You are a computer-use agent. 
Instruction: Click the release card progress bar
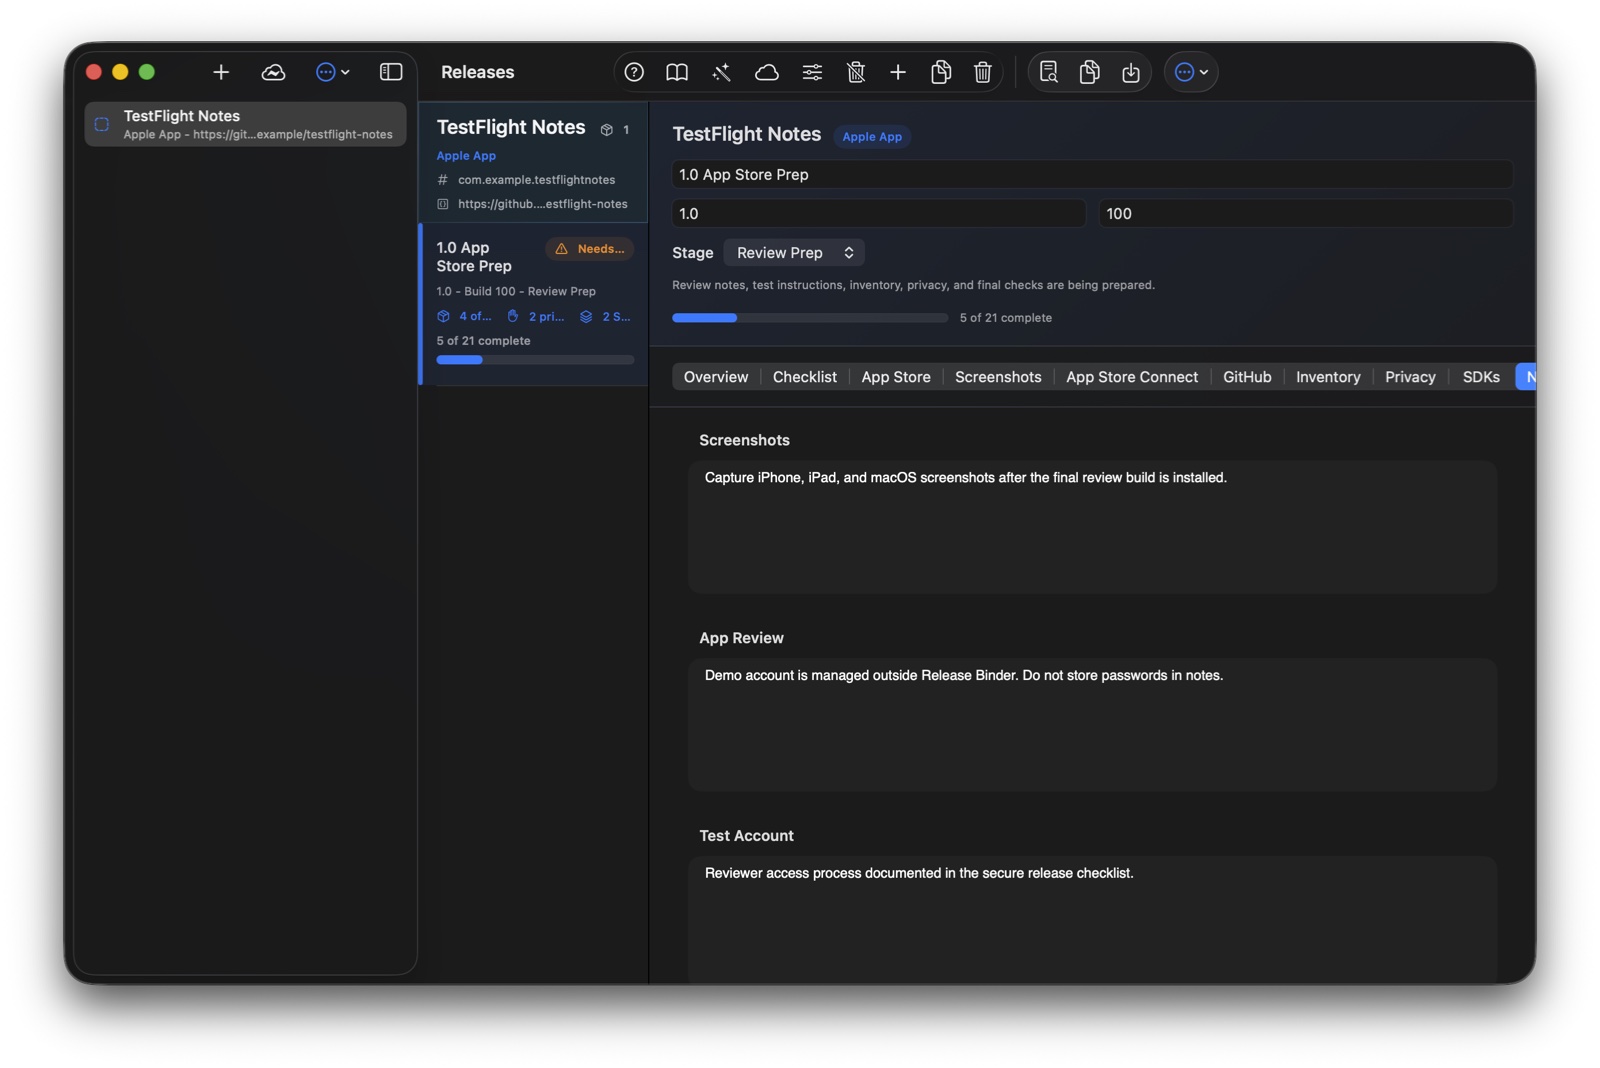coord(535,360)
